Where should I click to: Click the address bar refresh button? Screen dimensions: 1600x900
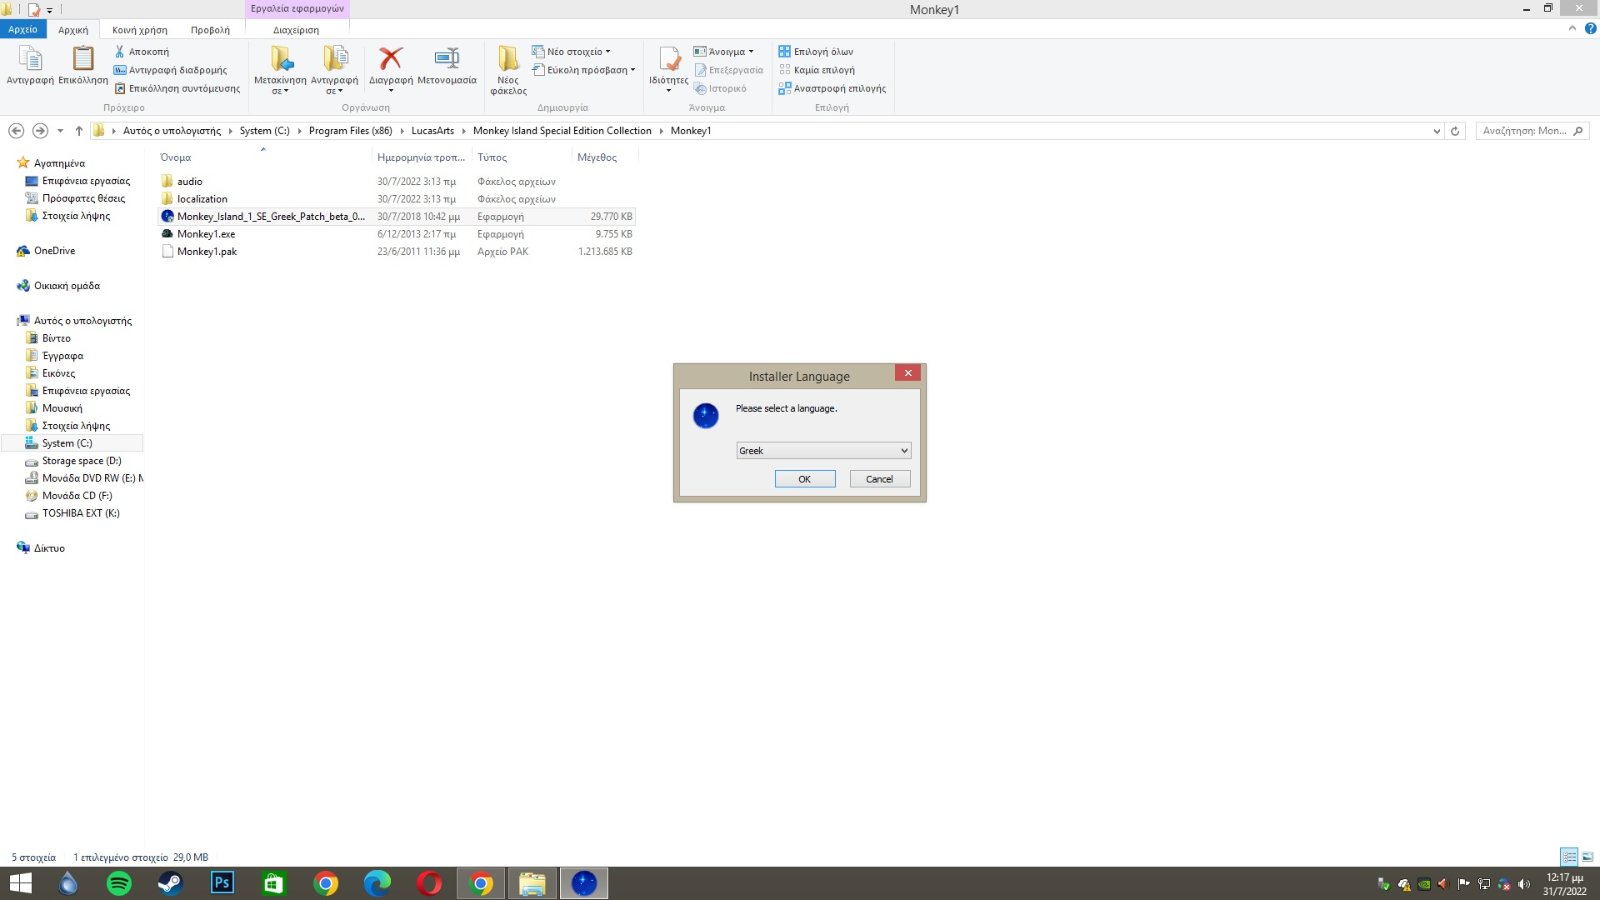point(1455,131)
